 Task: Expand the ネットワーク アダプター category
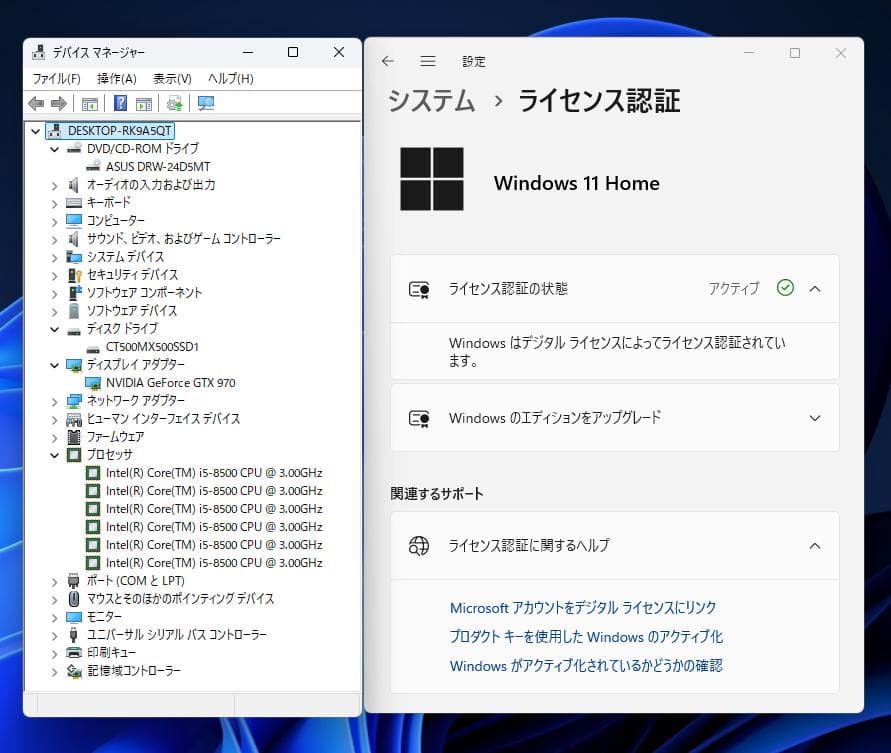click(x=54, y=401)
